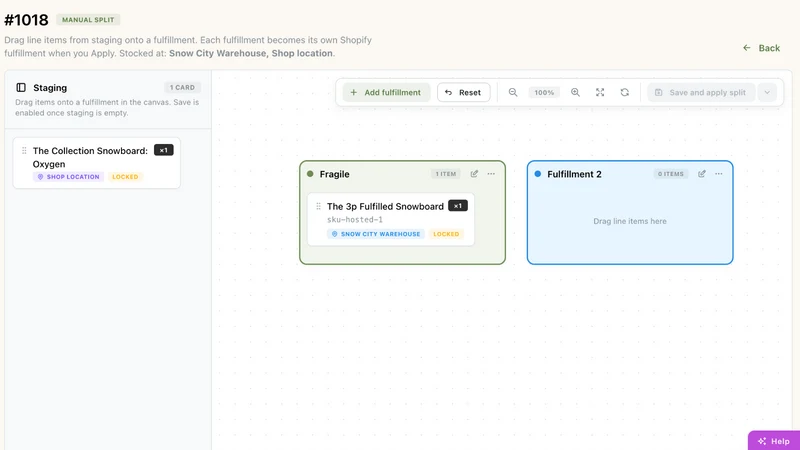The height and width of the screenshot is (450, 800).
Task: Click the x1 badge on 3p Fulfilled Snowboard
Action: (x=458, y=206)
